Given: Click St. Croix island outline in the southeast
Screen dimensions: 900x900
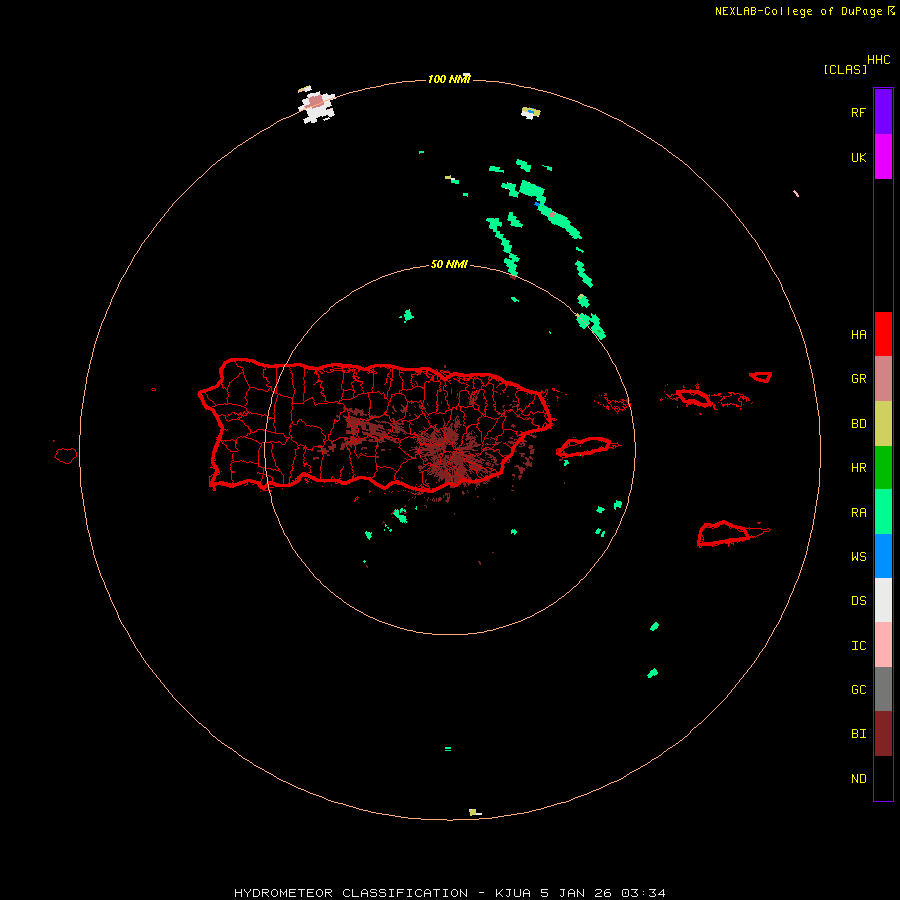Looking at the screenshot, I should [724, 534].
